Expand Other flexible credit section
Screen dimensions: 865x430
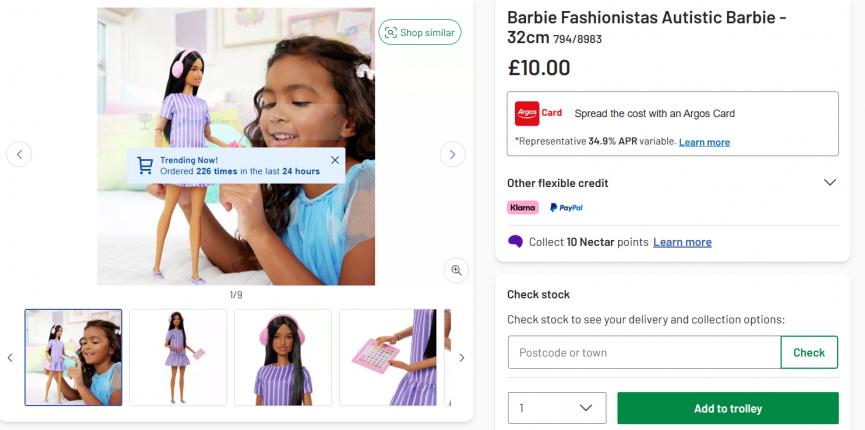(829, 183)
